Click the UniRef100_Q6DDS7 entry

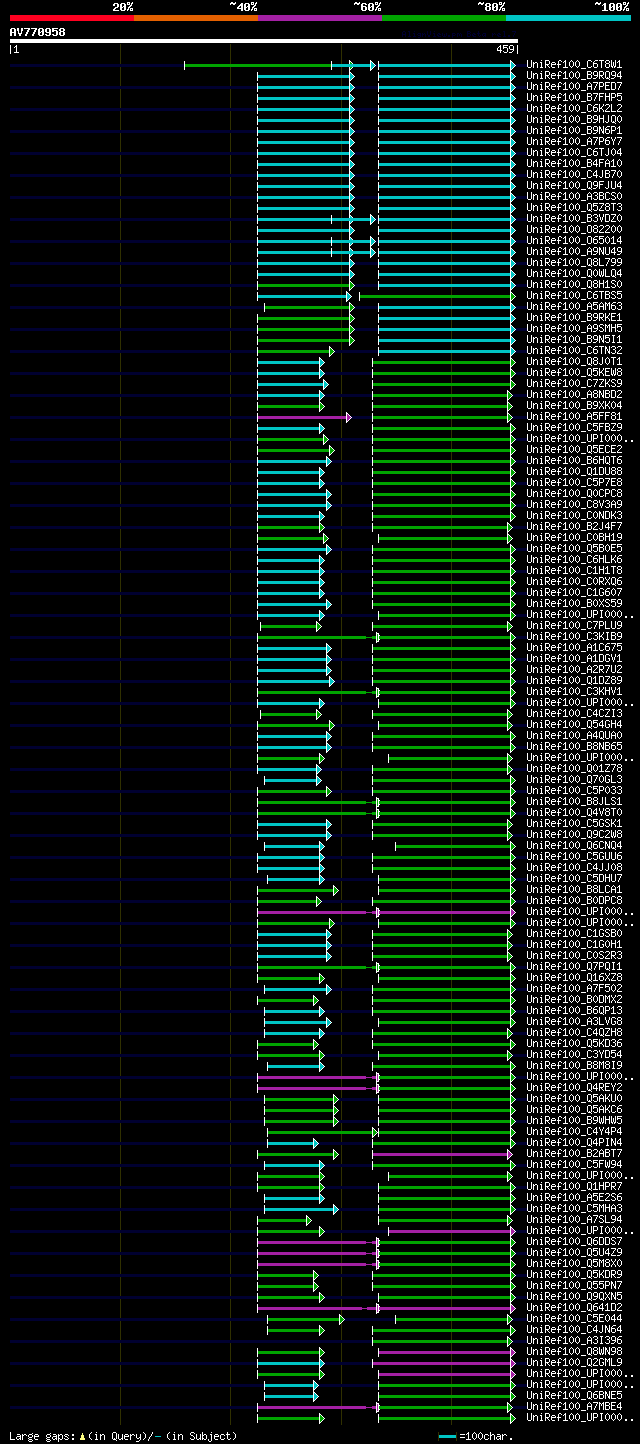[x=574, y=1241]
